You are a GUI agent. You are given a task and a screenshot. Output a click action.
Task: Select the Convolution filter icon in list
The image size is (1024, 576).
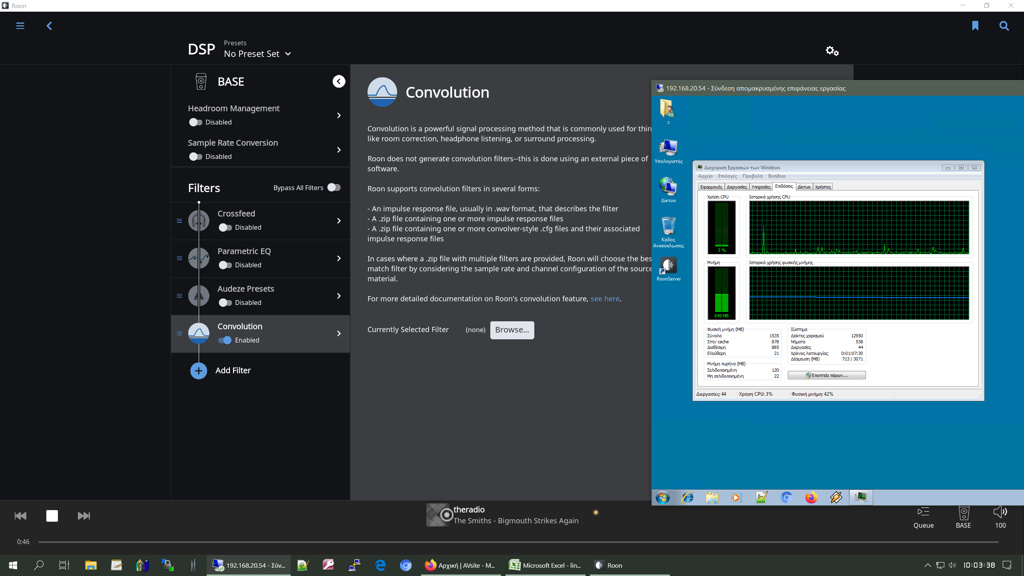click(x=199, y=333)
